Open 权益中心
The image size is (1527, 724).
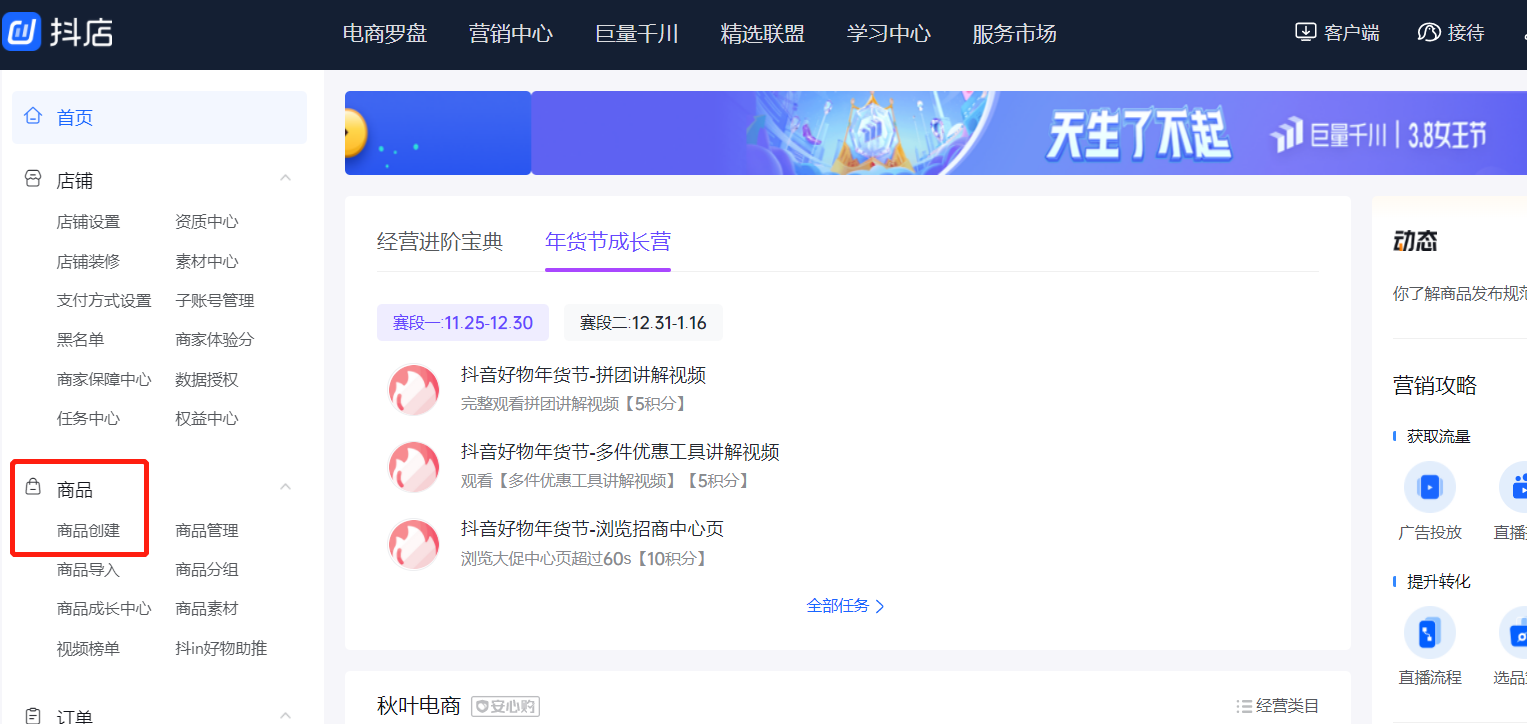pyautogui.click(x=207, y=418)
